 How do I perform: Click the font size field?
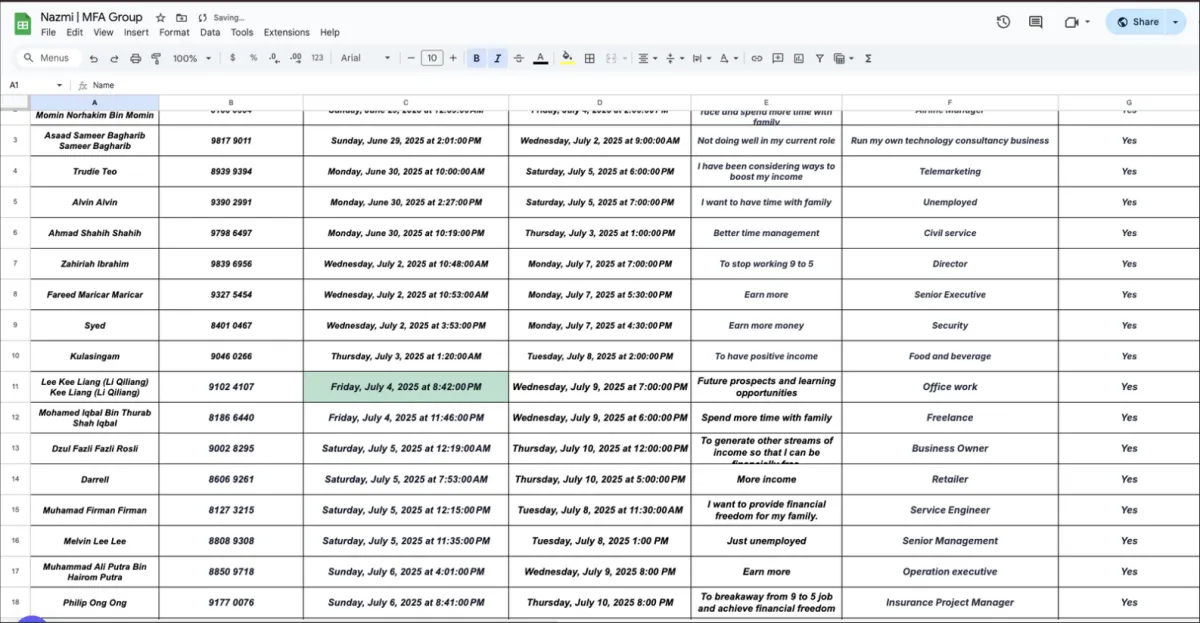point(431,58)
